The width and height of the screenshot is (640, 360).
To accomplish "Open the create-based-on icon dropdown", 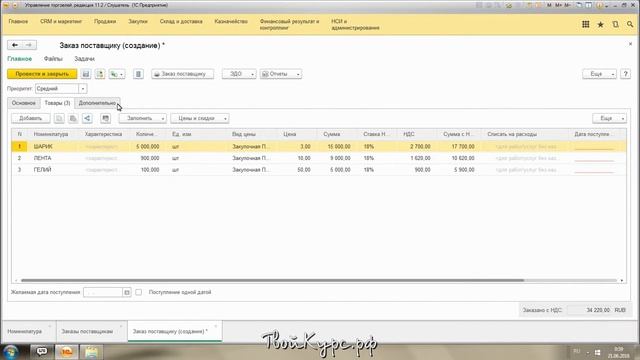I will [x=117, y=74].
